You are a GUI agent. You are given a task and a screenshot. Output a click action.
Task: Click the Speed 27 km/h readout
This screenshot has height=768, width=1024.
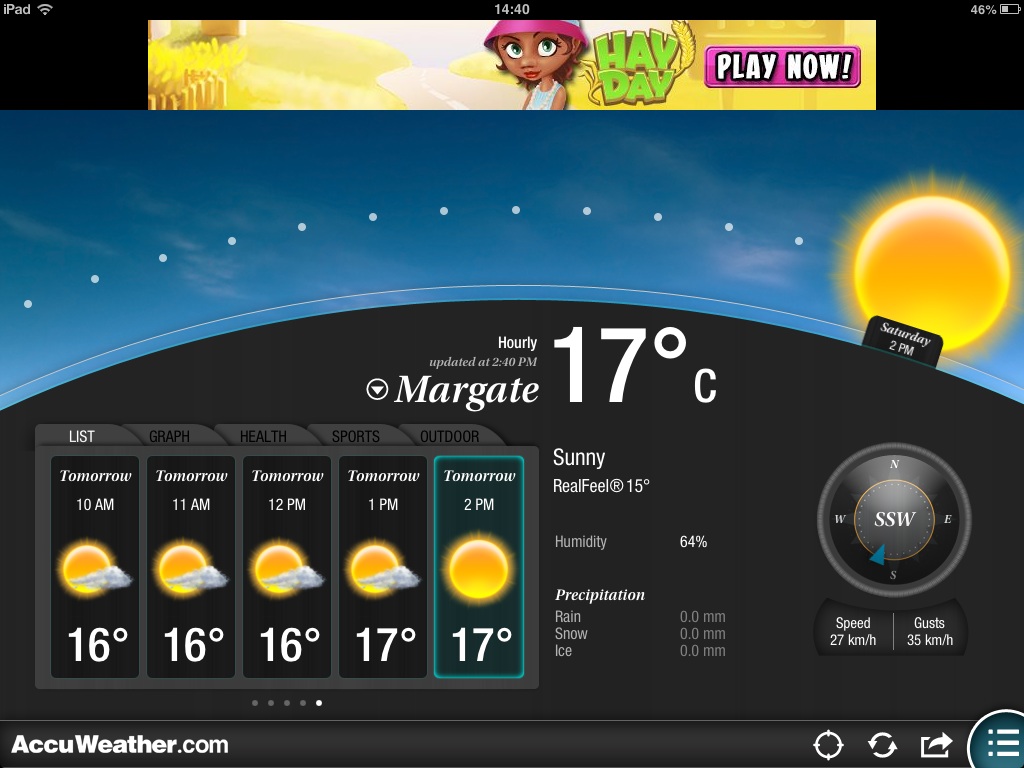(x=853, y=632)
